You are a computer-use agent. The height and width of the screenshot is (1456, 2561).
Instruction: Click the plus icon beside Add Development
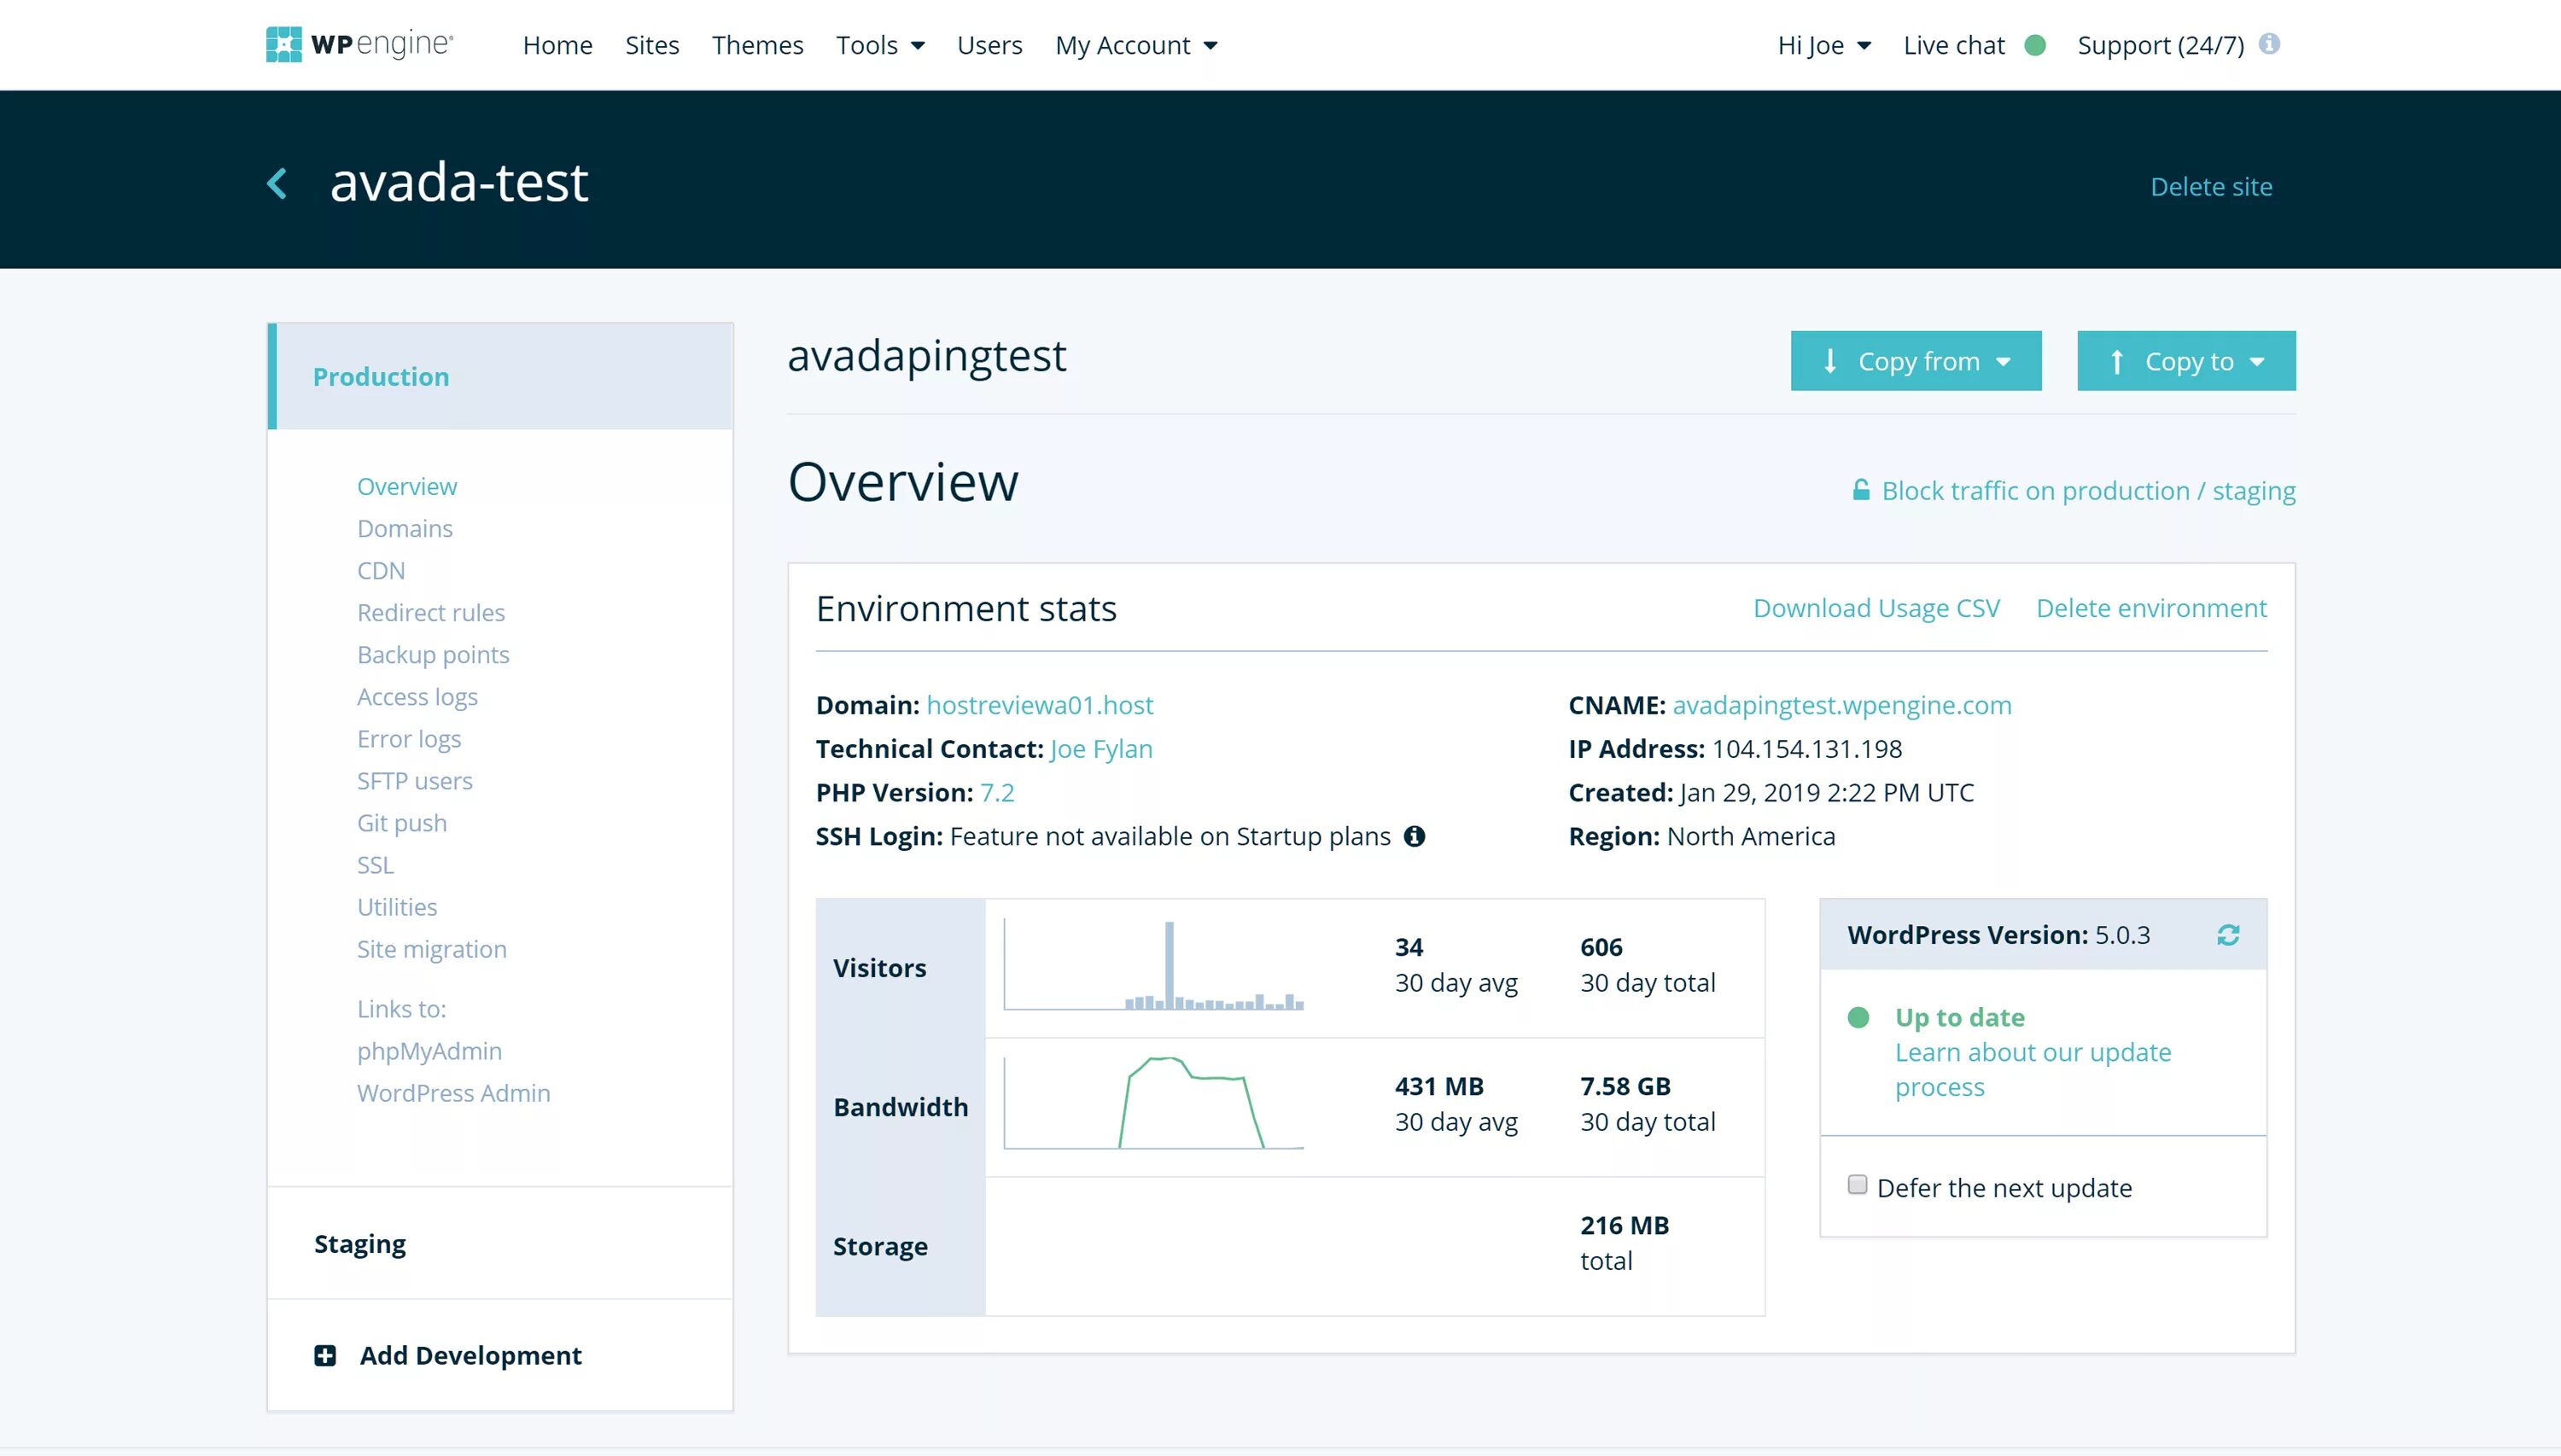click(x=325, y=1355)
